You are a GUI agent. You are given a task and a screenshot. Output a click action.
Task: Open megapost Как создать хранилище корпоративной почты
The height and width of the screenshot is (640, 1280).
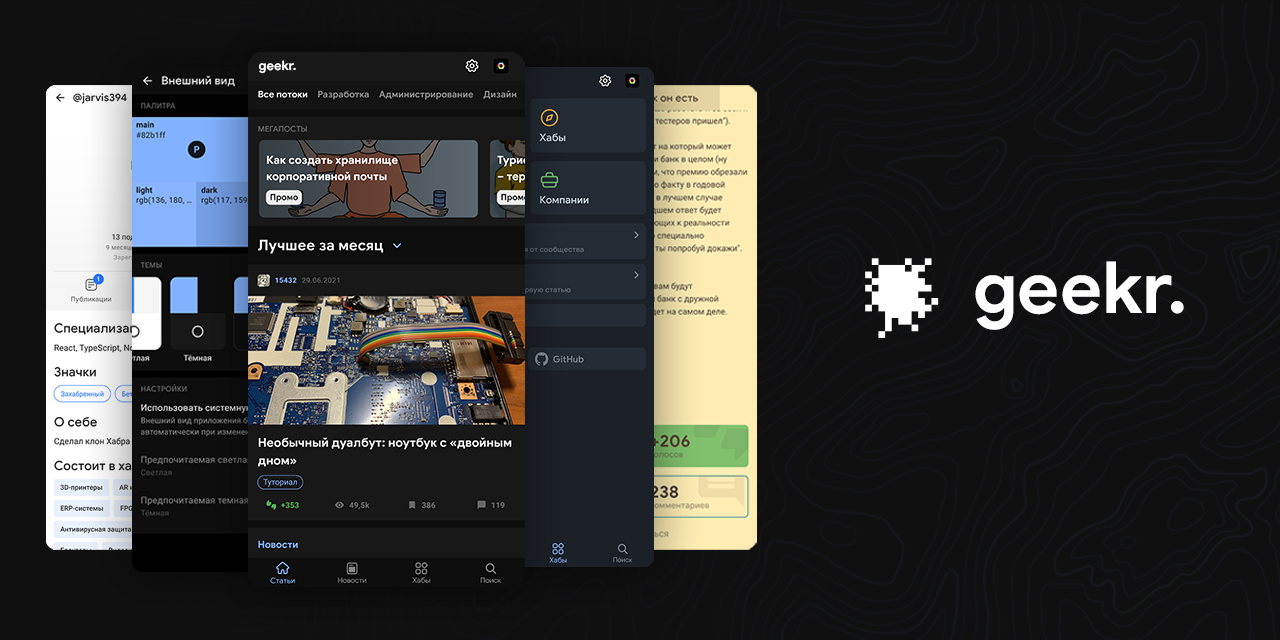pyautogui.click(x=368, y=178)
